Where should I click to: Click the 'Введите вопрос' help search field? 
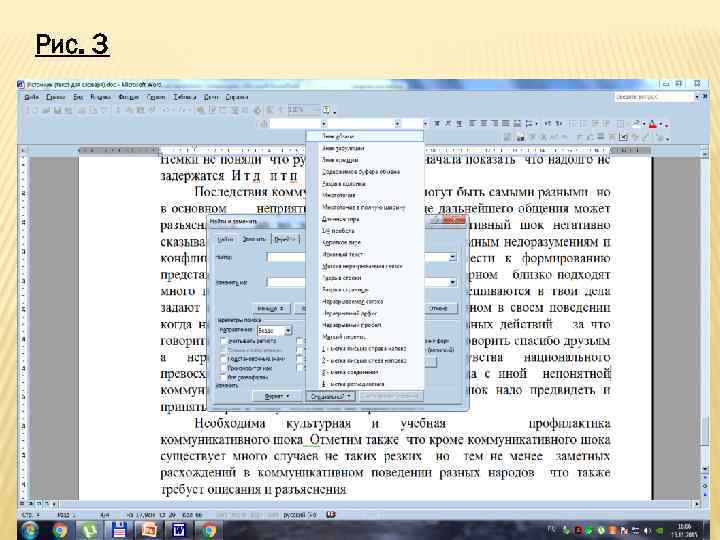654,97
